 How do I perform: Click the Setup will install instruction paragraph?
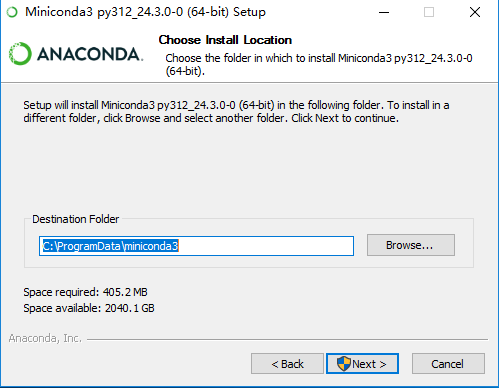coord(236,112)
